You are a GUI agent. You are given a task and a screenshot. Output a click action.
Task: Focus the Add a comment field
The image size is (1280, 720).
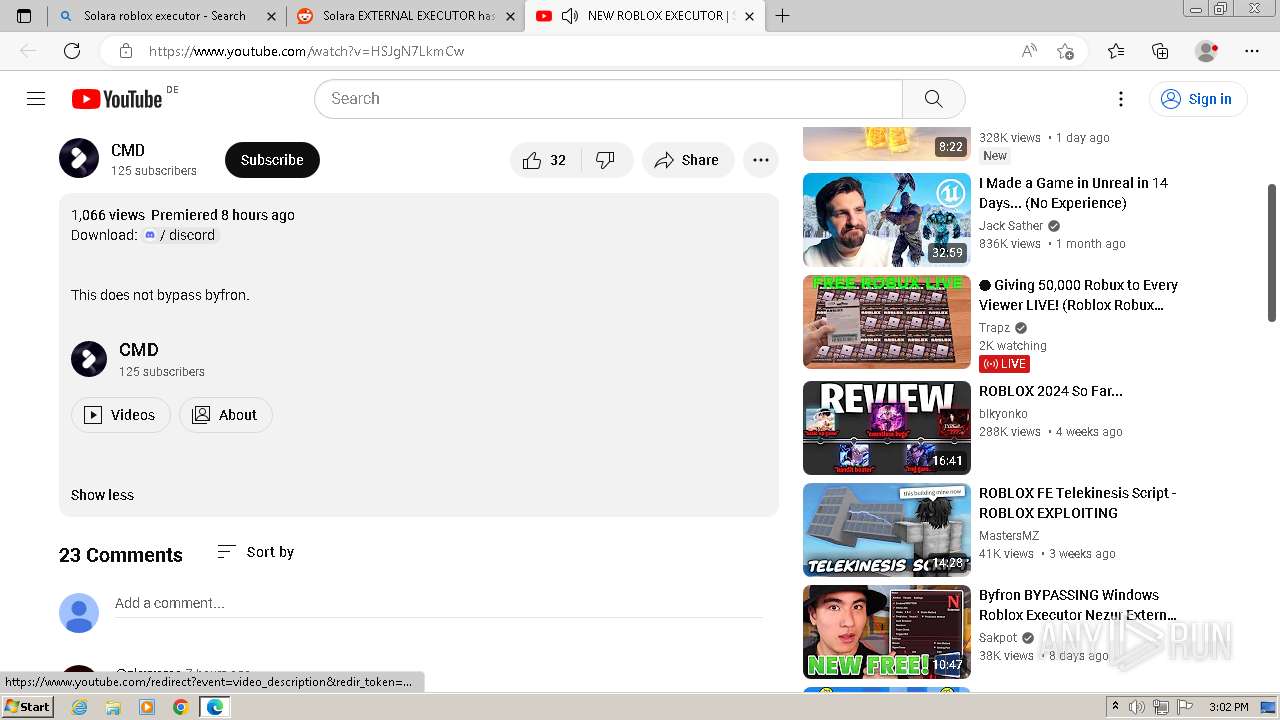pos(439,603)
